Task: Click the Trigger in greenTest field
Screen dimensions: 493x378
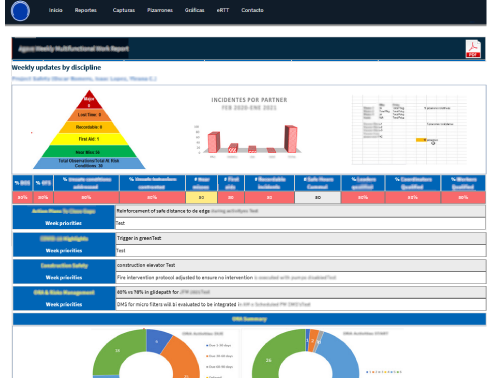Action: 300,238
